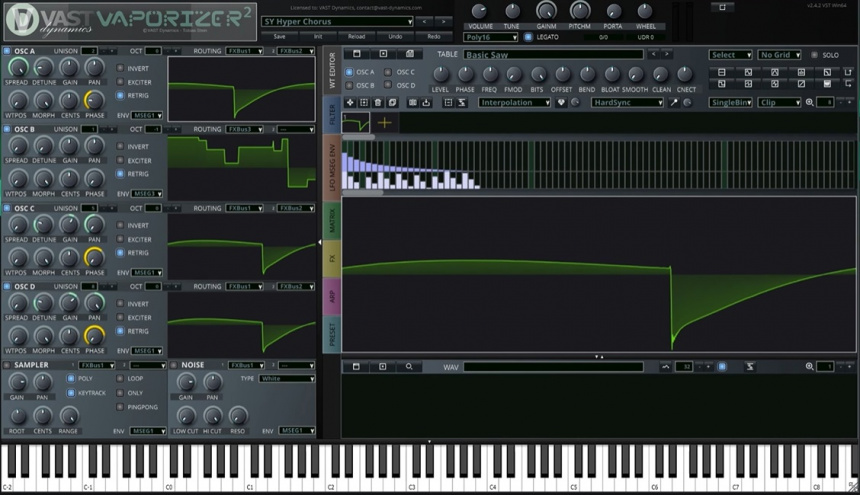This screenshot has width=860, height=495.
Task: Go to the next preset with the top arrow
Action: pyautogui.click(x=443, y=21)
